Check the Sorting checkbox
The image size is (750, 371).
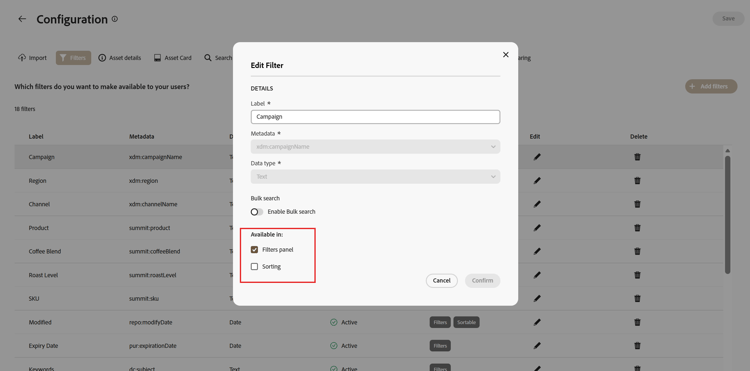(254, 267)
